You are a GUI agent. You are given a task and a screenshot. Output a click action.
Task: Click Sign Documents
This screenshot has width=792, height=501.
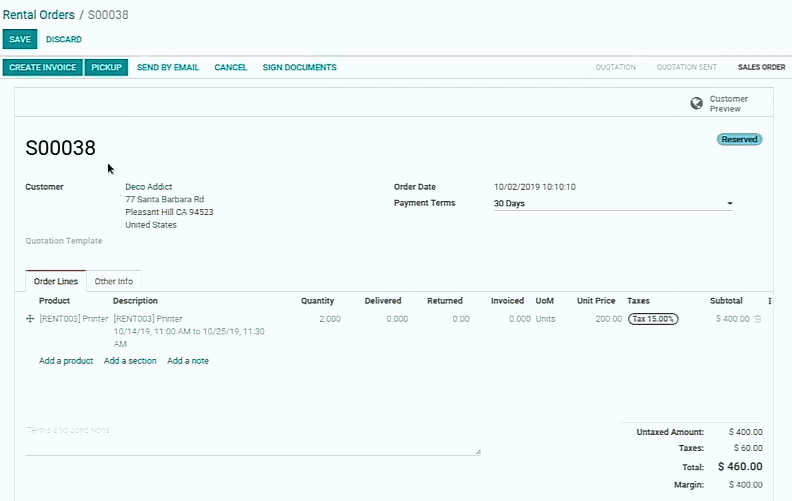click(300, 67)
